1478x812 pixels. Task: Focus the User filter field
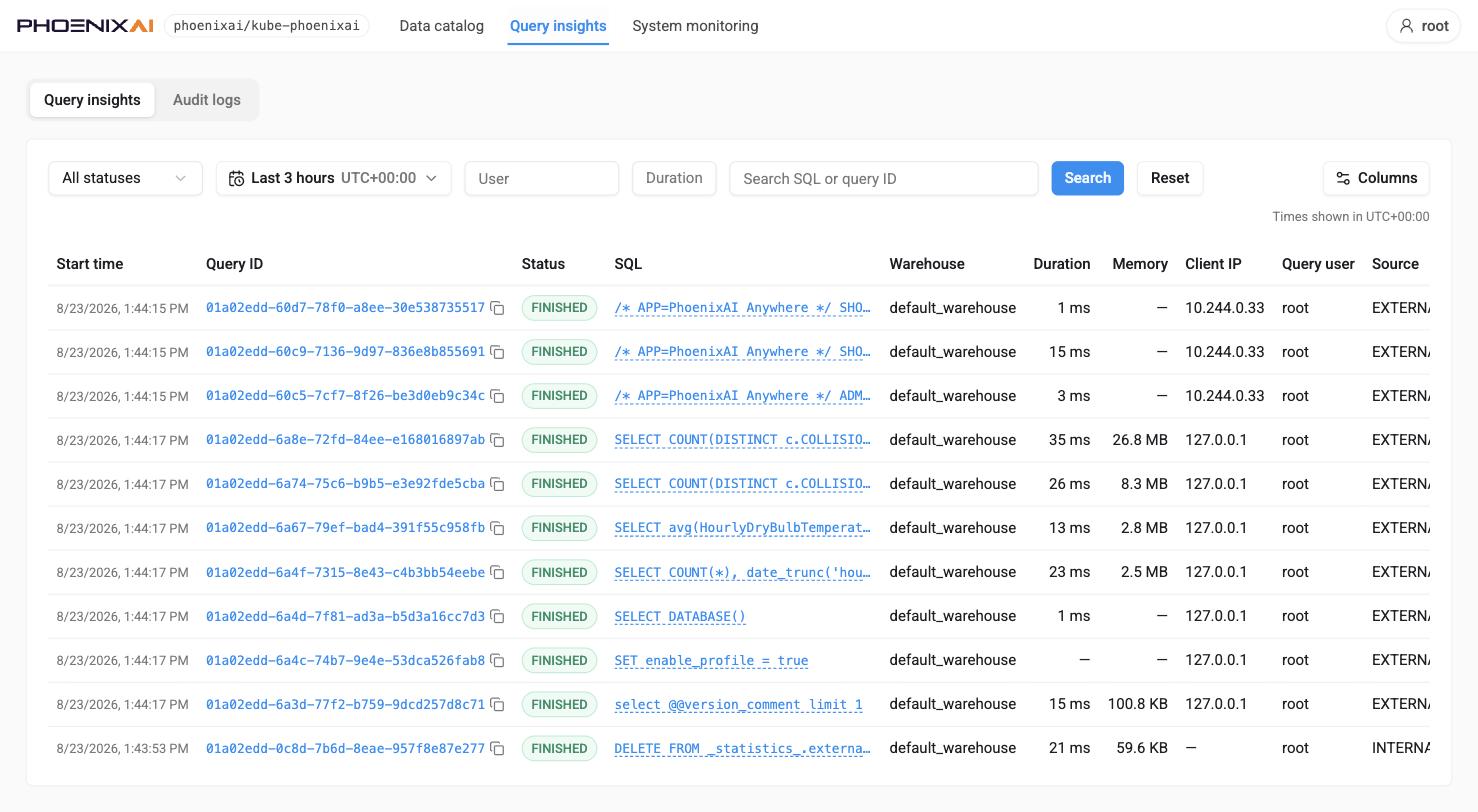pyautogui.click(x=541, y=178)
